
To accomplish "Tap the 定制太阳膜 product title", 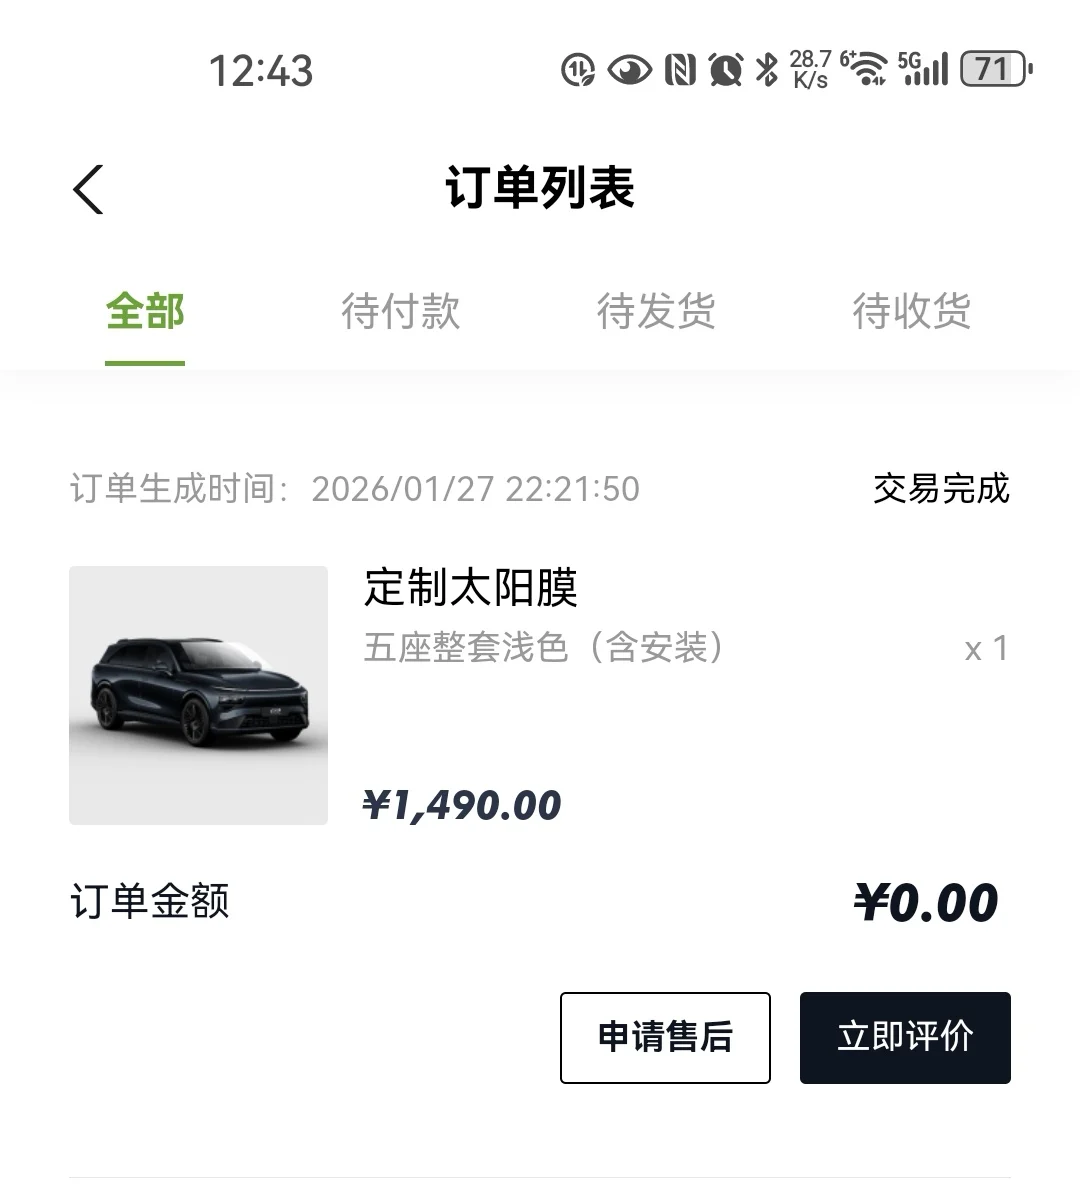I will [471, 587].
